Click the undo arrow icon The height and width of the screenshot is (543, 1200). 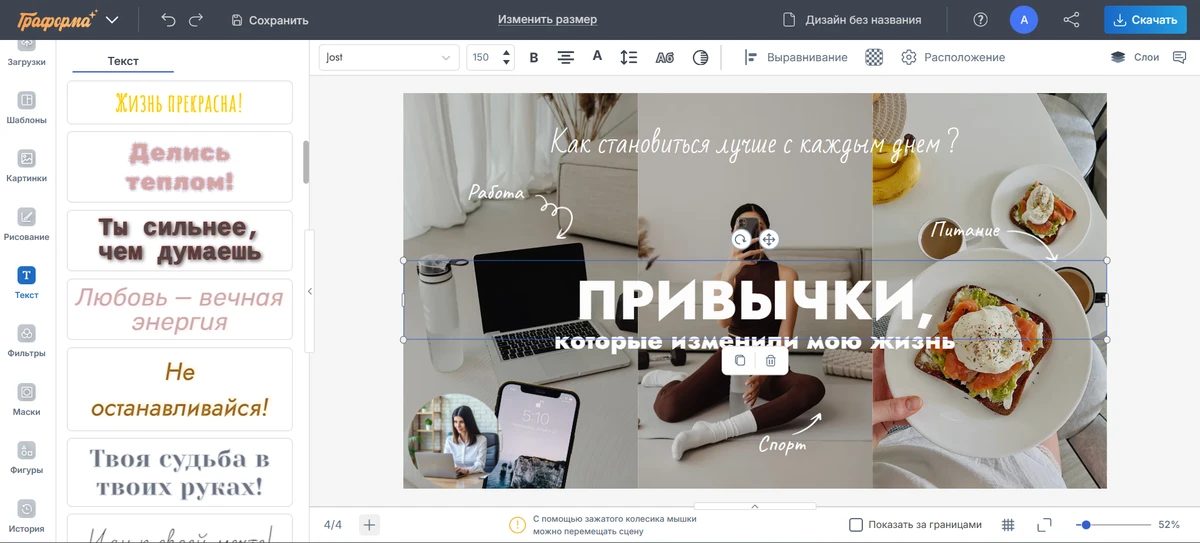tap(168, 20)
